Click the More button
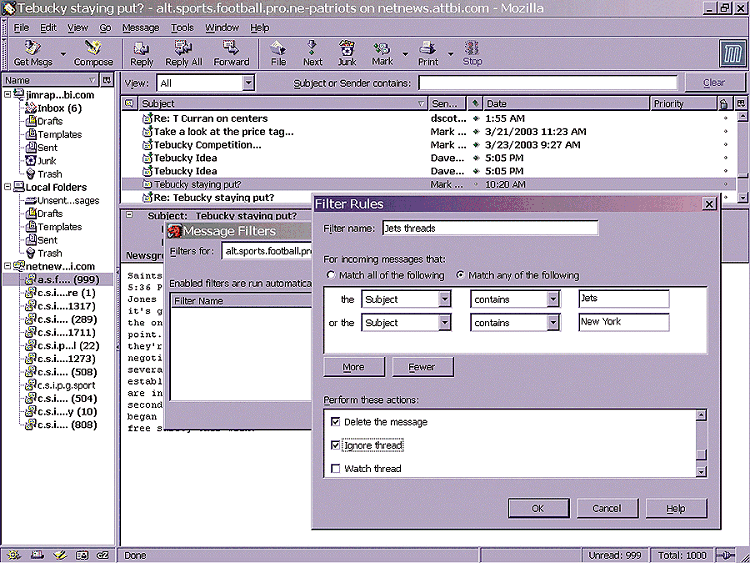 354,367
